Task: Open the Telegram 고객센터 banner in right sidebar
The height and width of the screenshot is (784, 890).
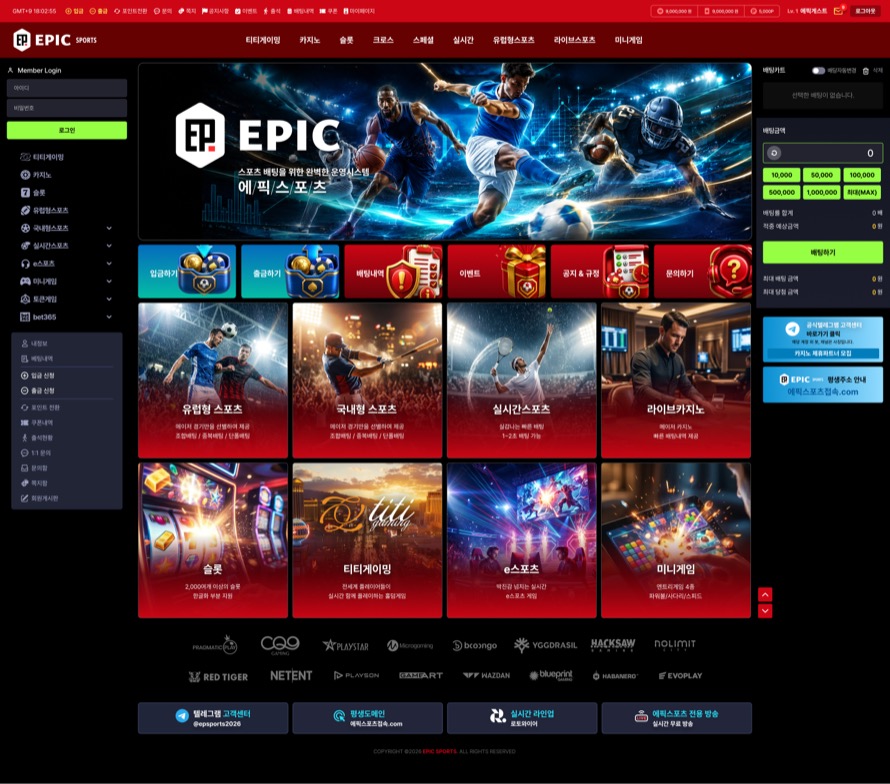Action: coord(822,339)
